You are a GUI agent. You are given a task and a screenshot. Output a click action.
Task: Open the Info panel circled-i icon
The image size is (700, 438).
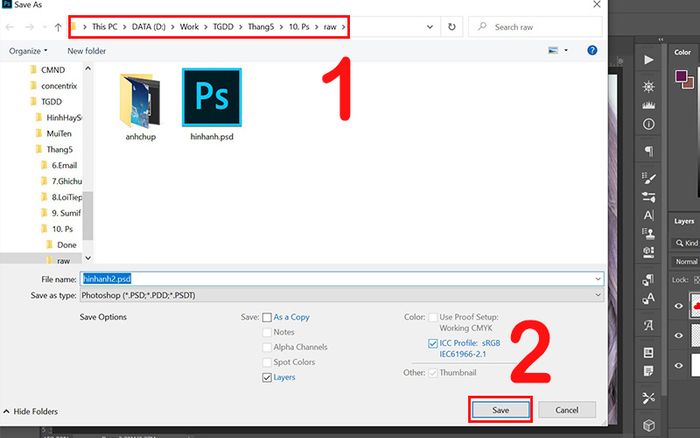pyautogui.click(x=649, y=124)
